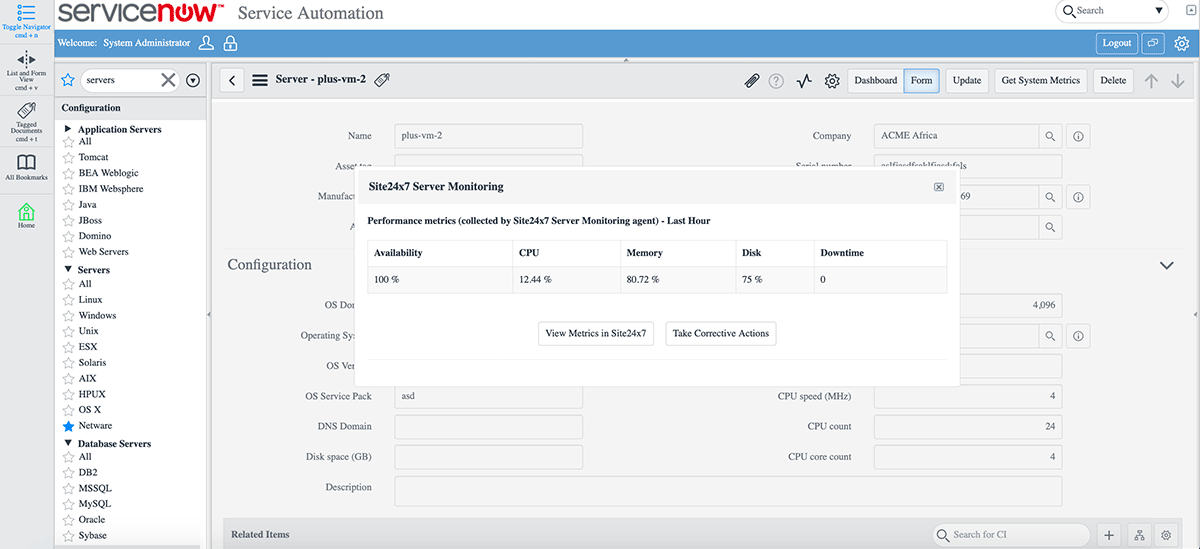The image size is (1200, 549).
Task: Toggle the favorite star for JBoss
Action: point(68,221)
